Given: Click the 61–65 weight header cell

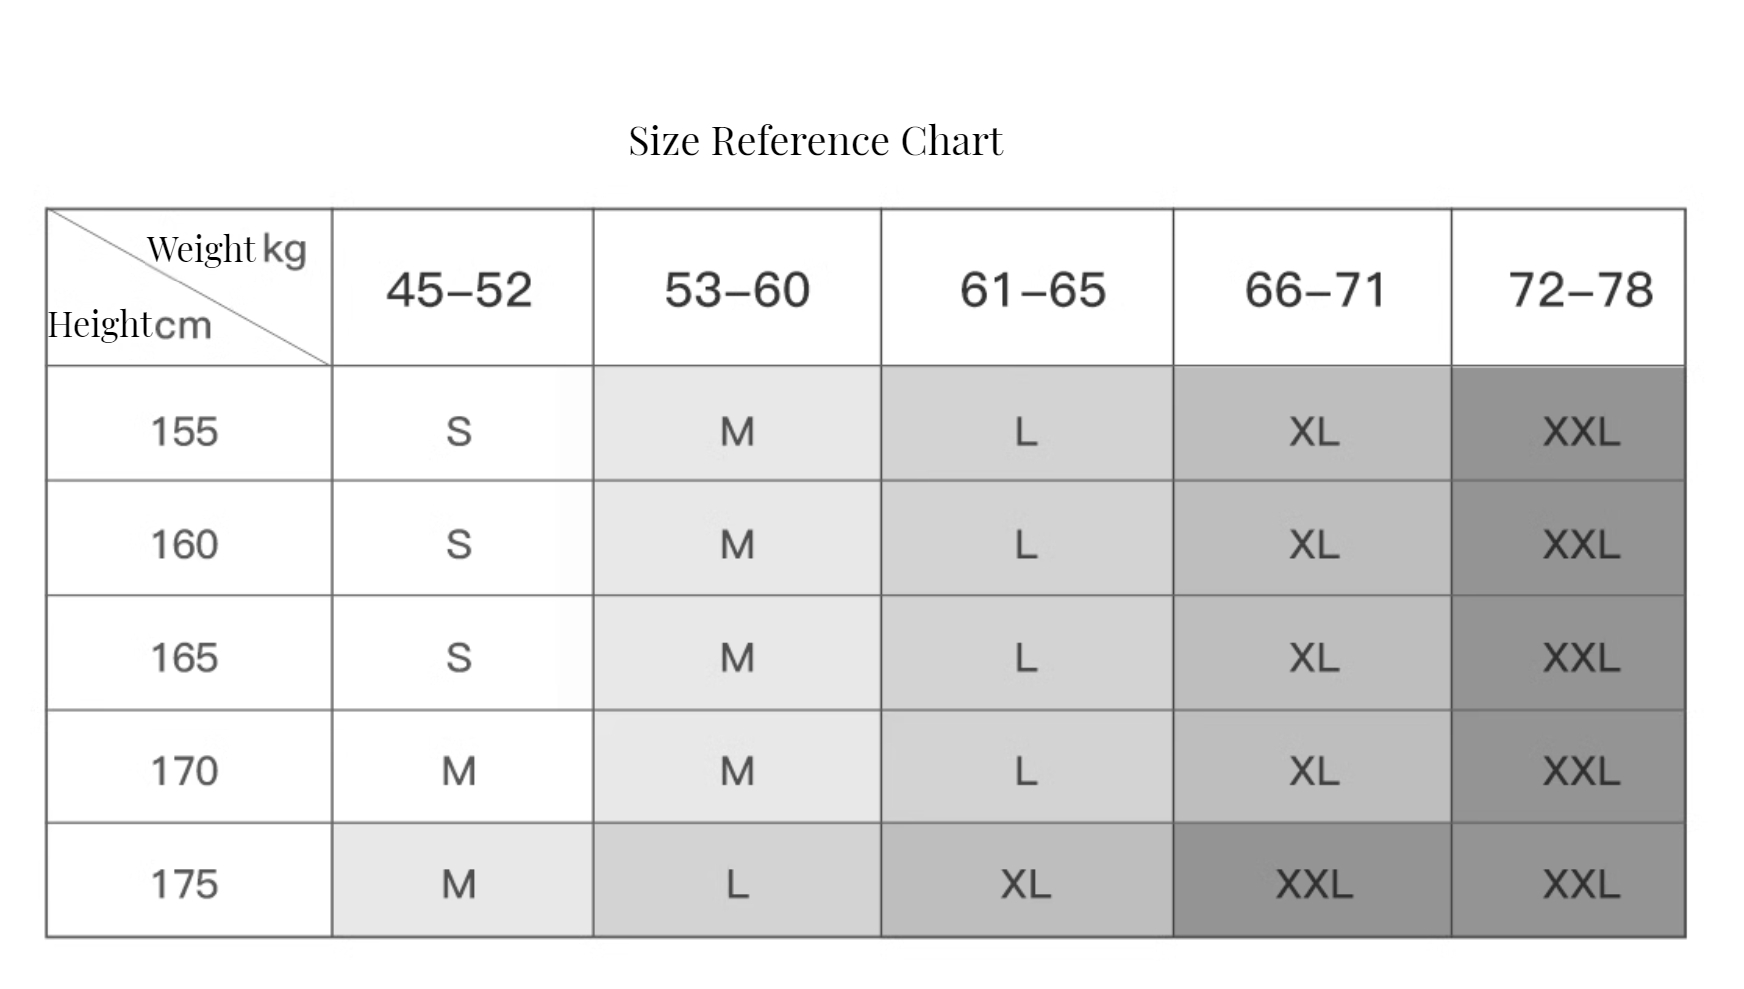Looking at the screenshot, I should click(x=1027, y=288).
